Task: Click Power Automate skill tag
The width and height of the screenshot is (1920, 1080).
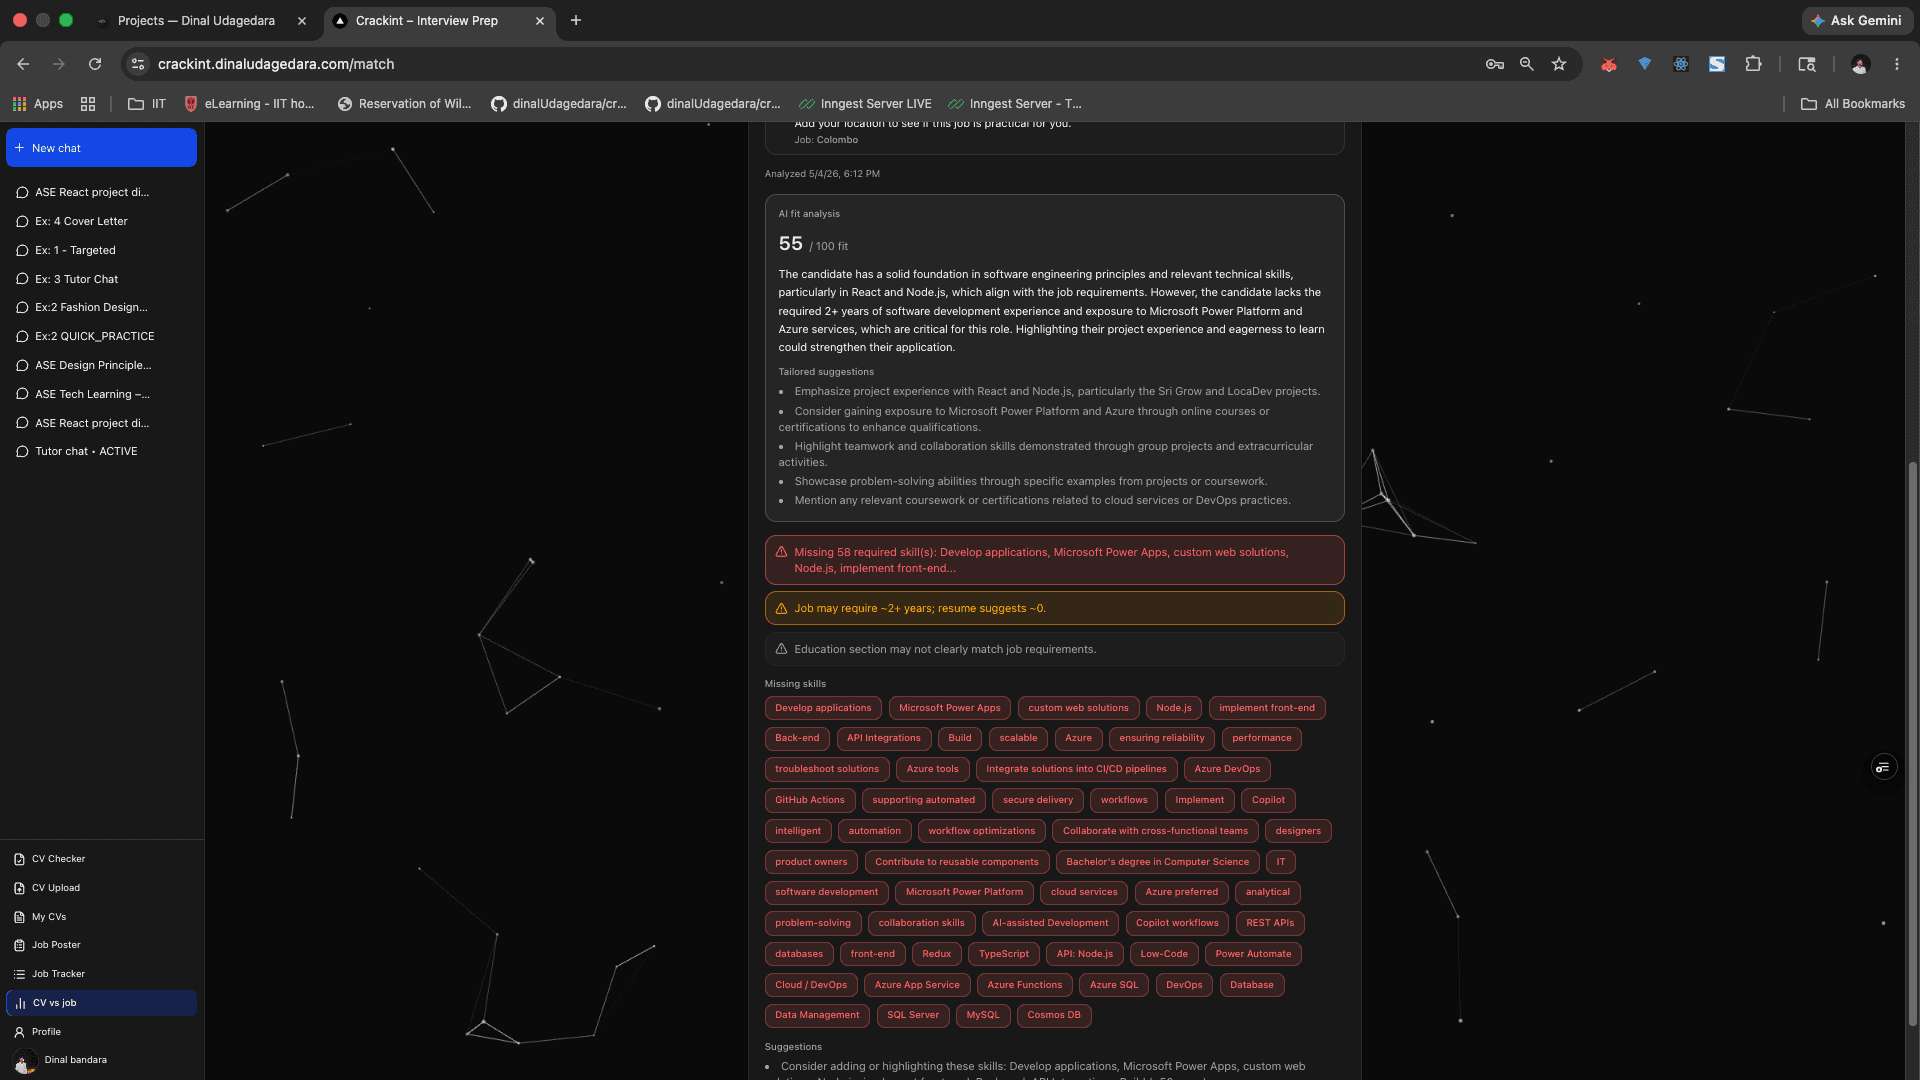Action: tap(1253, 954)
